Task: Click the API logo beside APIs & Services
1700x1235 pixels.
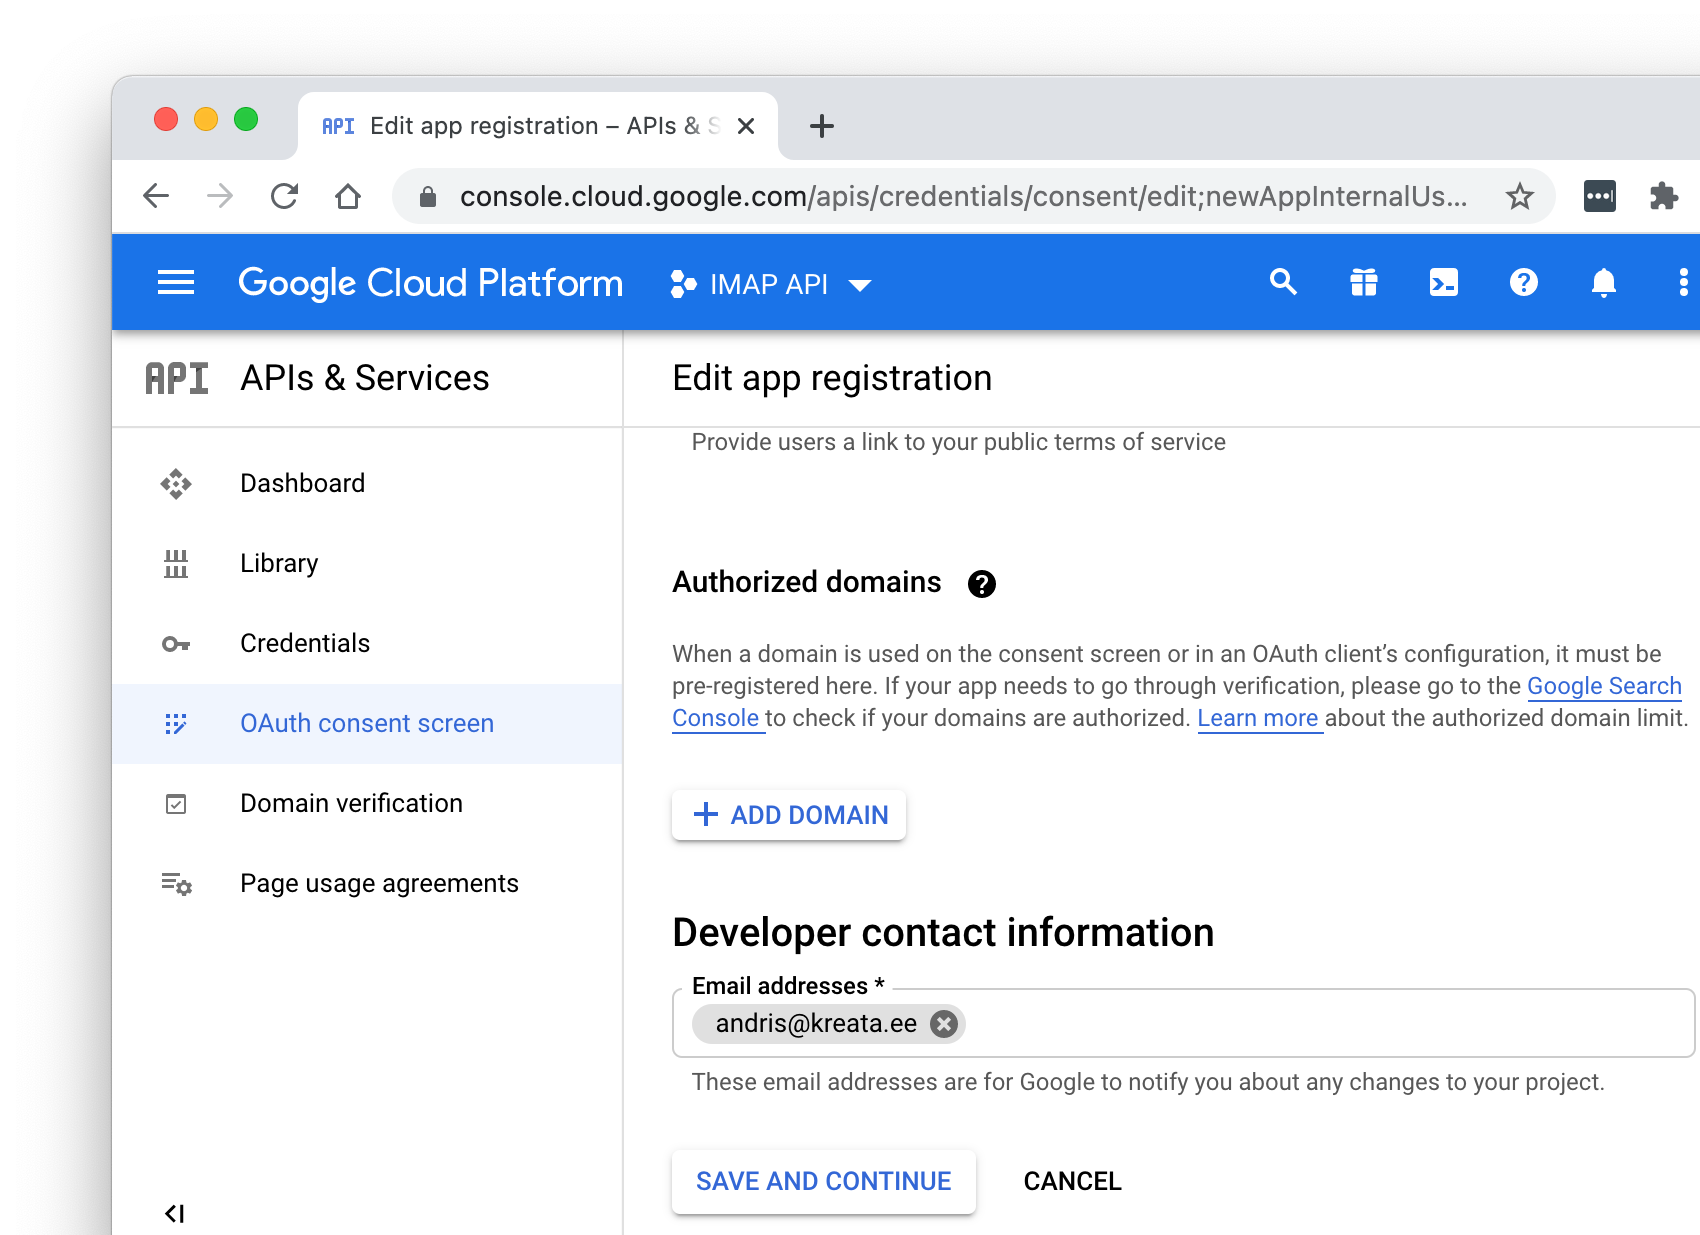Action: click(177, 378)
